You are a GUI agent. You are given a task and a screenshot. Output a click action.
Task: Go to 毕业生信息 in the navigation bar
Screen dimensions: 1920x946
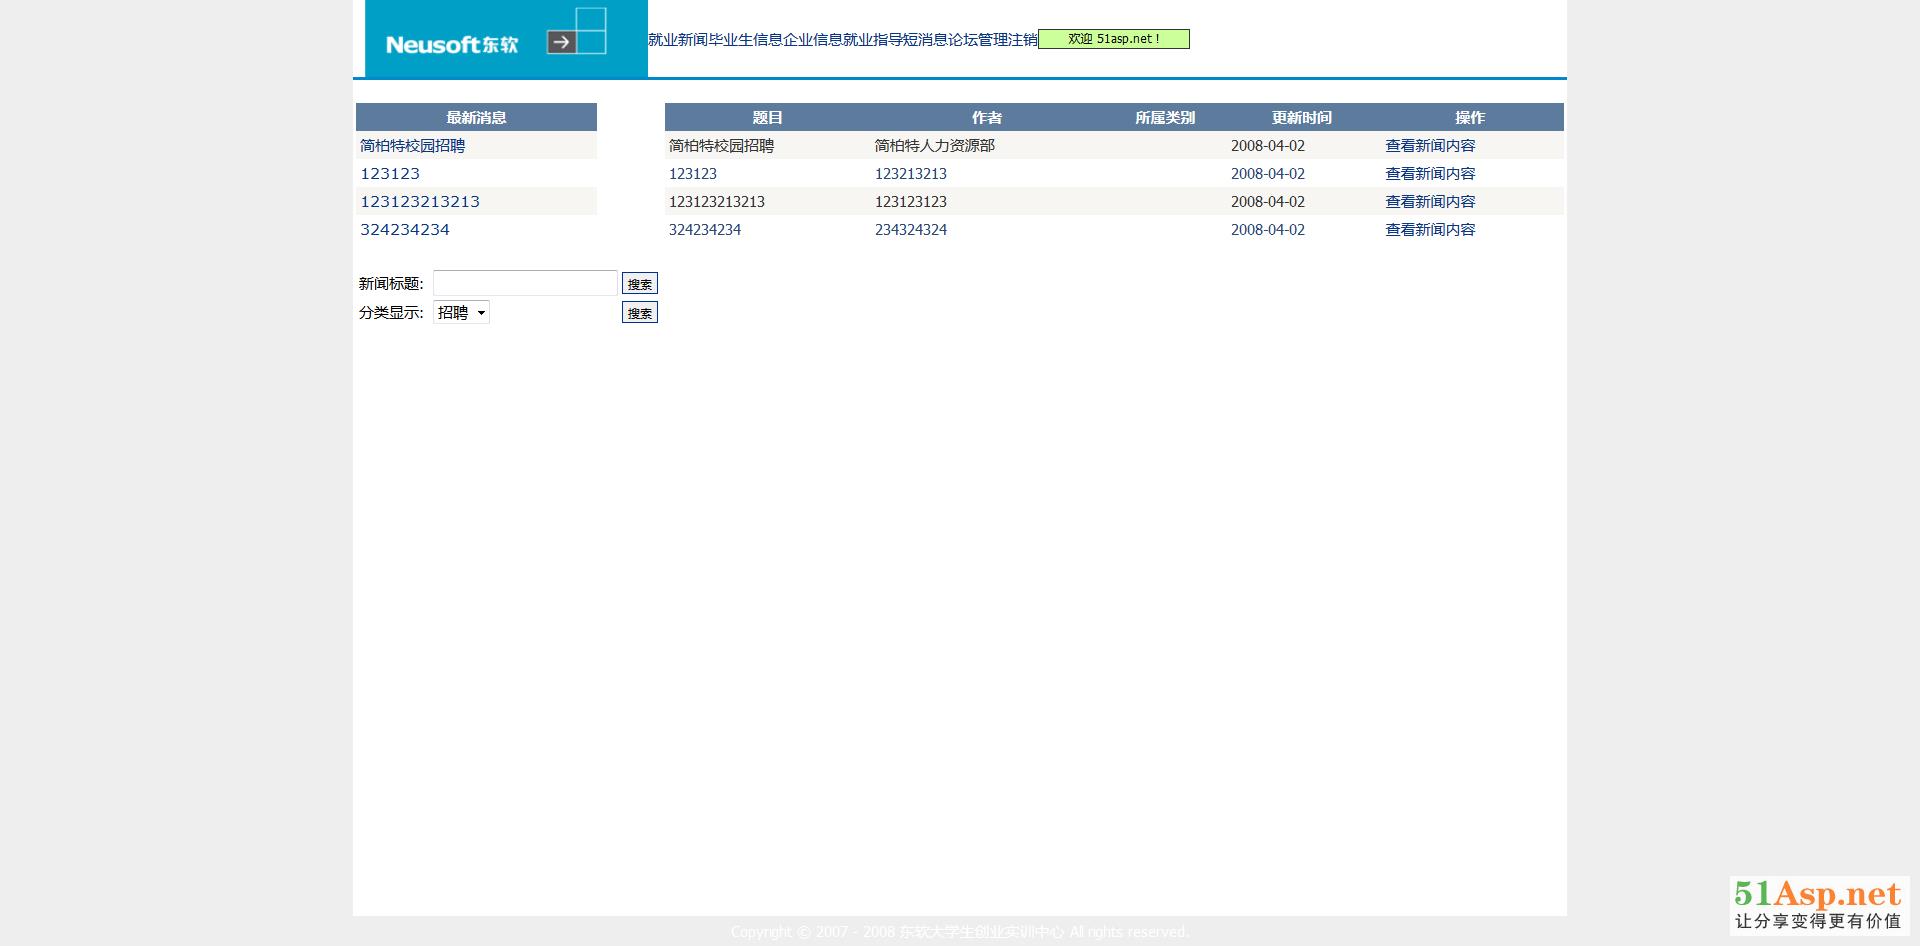pos(745,40)
